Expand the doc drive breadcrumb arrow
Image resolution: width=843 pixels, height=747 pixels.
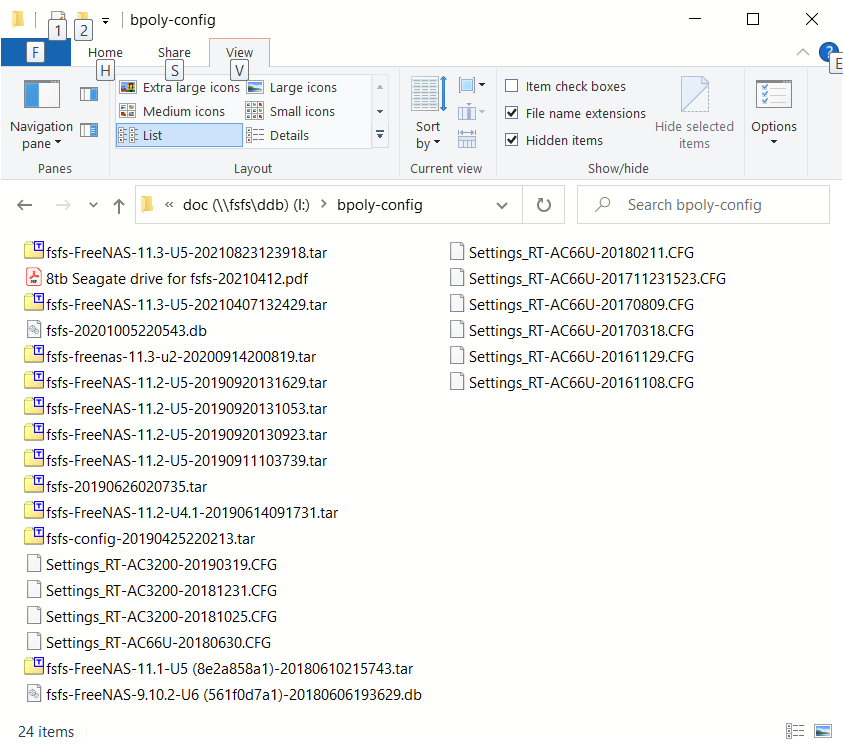324,205
